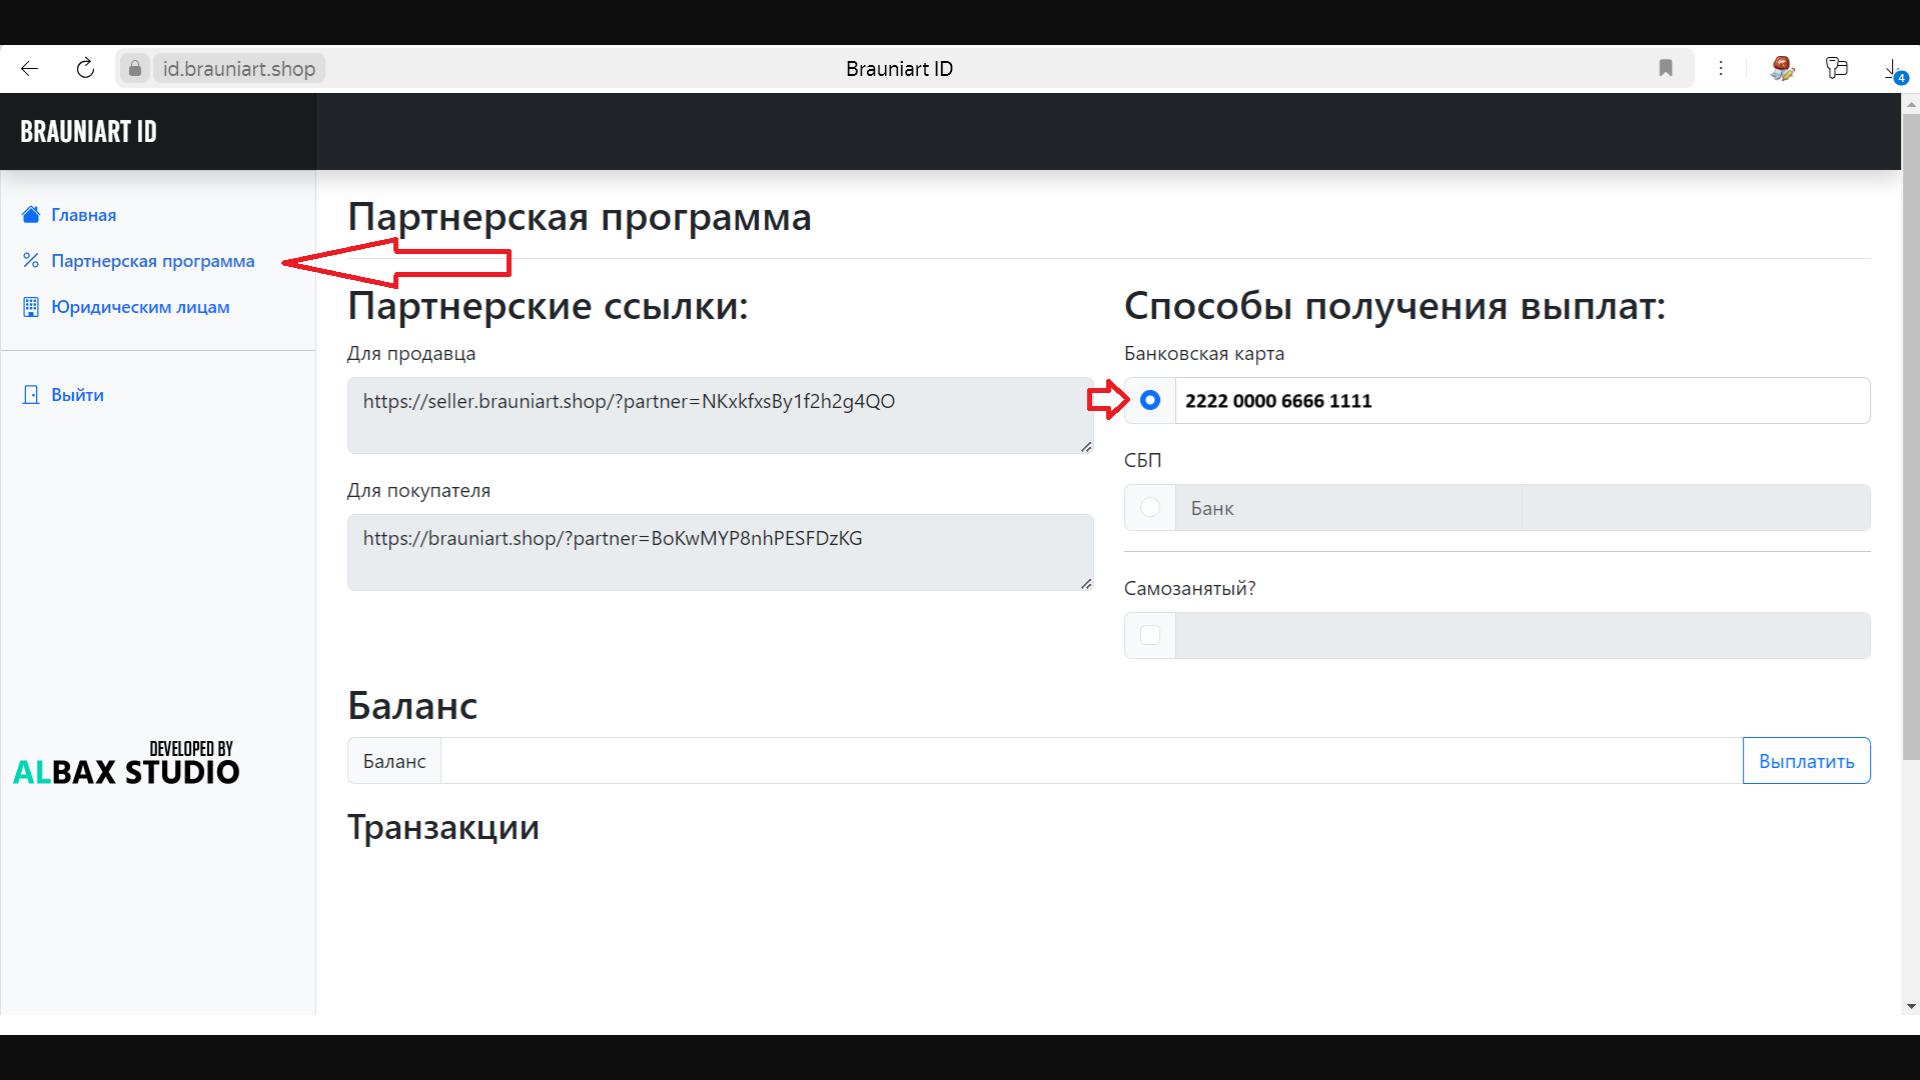This screenshot has height=1080, width=1920.
Task: Click the Партнерская программа page heading
Action: [x=580, y=217]
